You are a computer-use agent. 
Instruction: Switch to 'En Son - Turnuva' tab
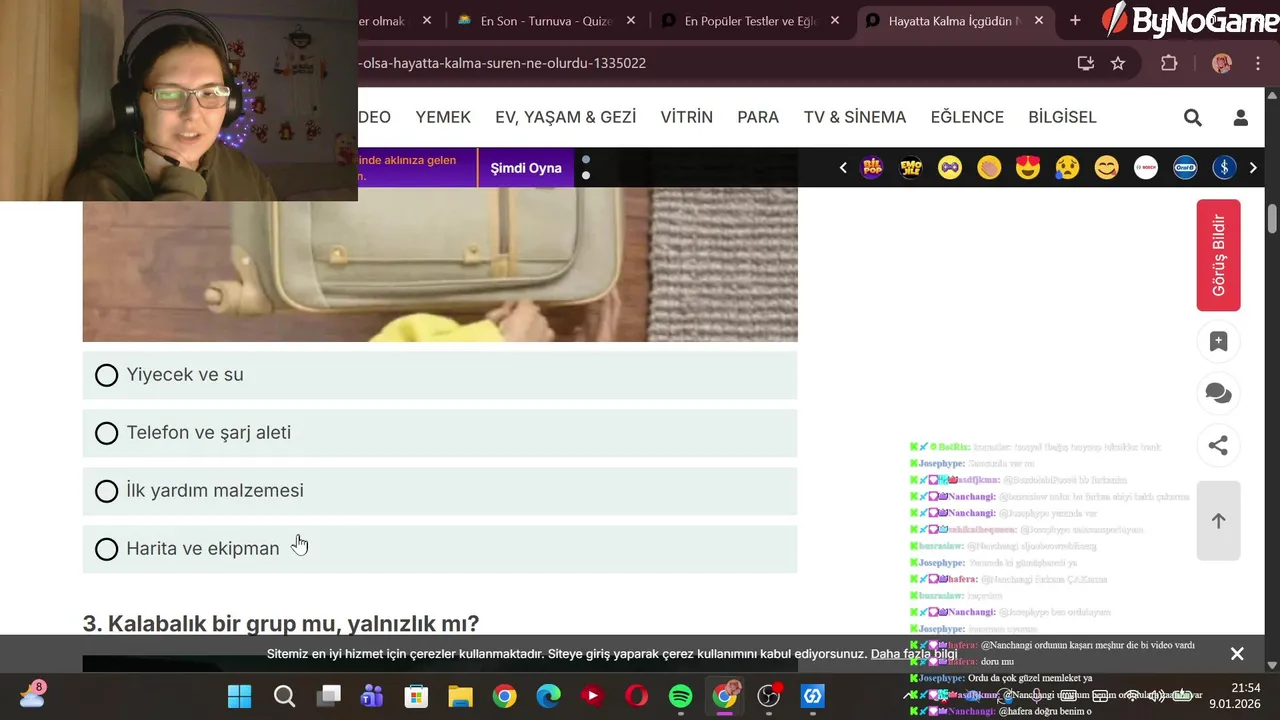click(545, 20)
